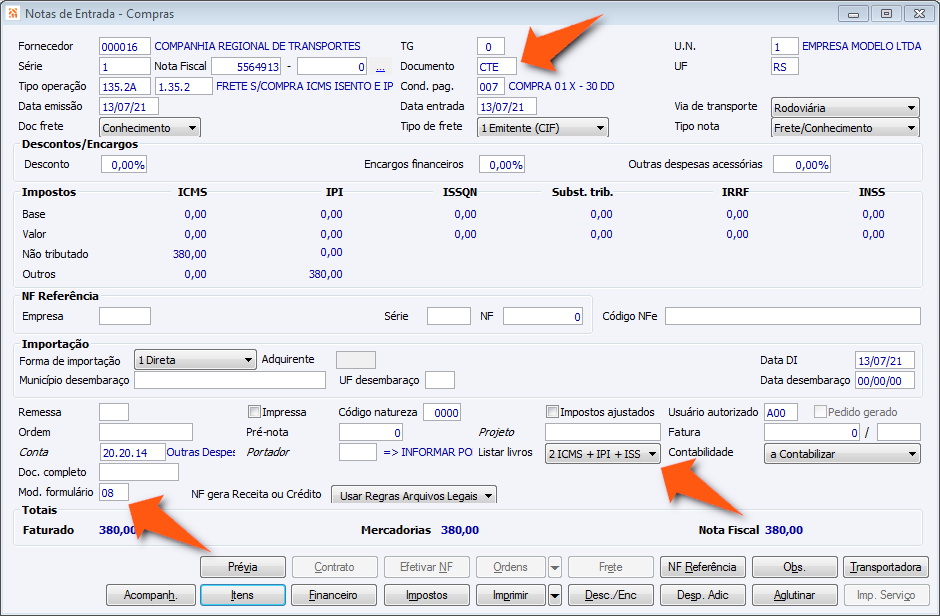Open the Doc frete Conhecimento dropdown

(x=149, y=128)
